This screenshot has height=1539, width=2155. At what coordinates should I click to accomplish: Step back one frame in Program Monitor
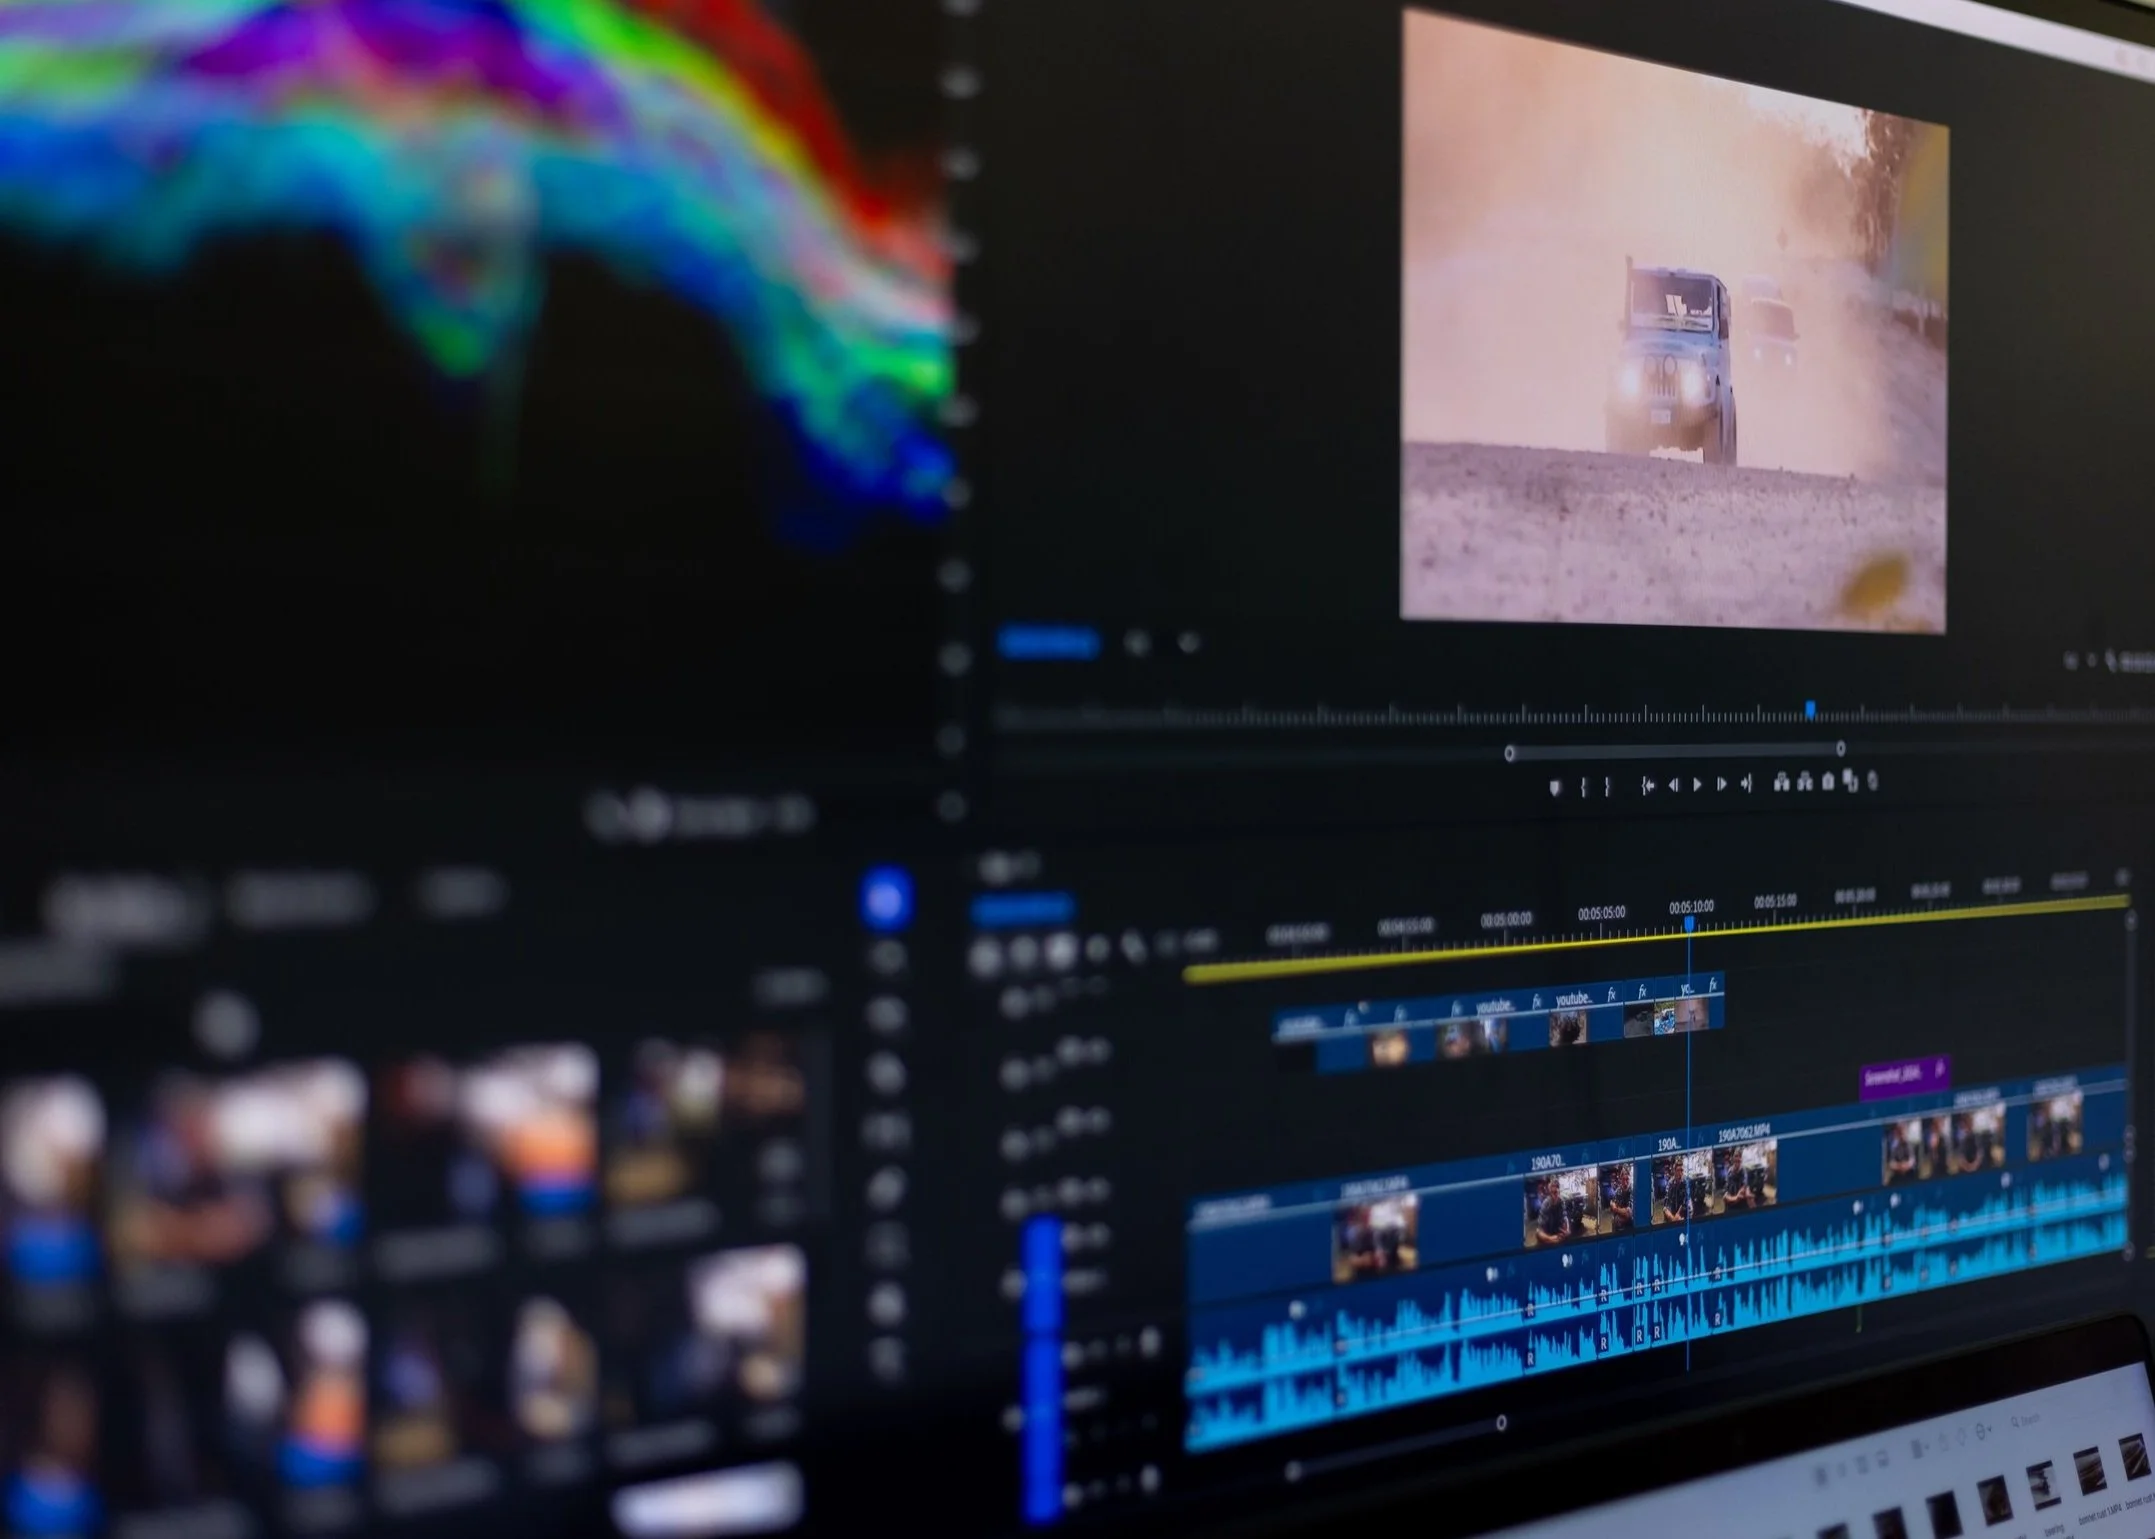click(x=1673, y=786)
